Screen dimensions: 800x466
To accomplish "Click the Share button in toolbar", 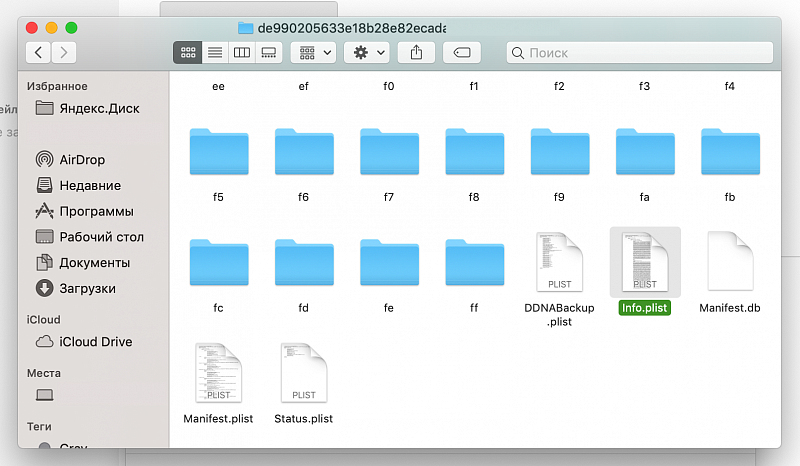I will click(x=416, y=52).
